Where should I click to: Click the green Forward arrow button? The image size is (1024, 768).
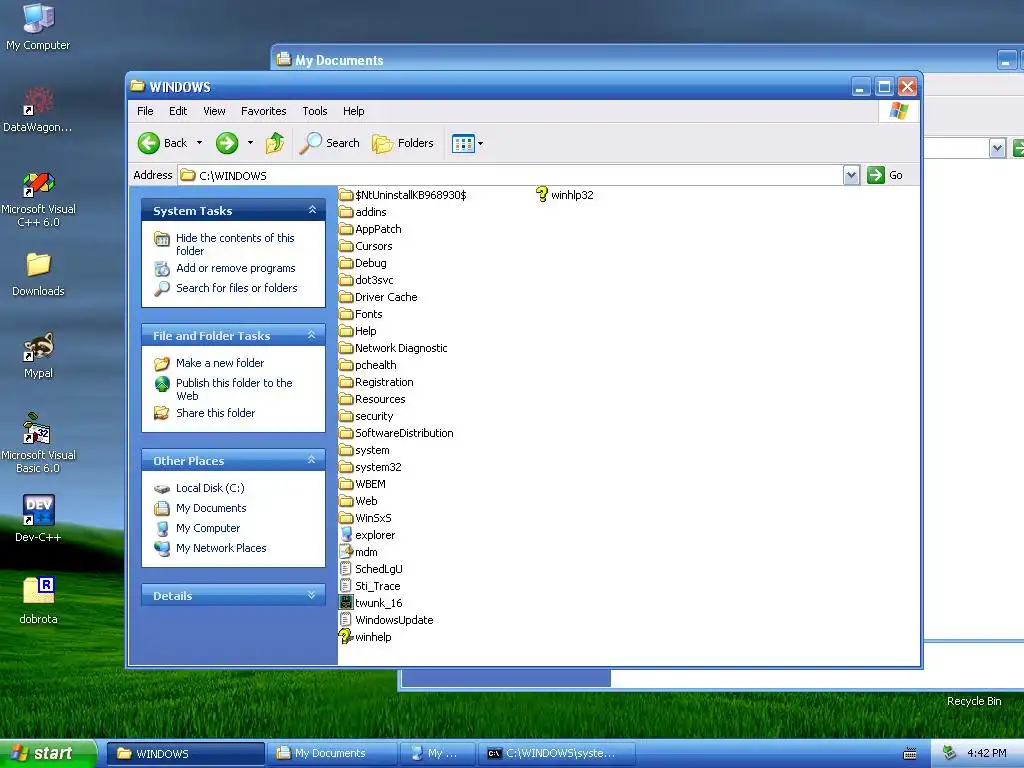click(x=227, y=143)
